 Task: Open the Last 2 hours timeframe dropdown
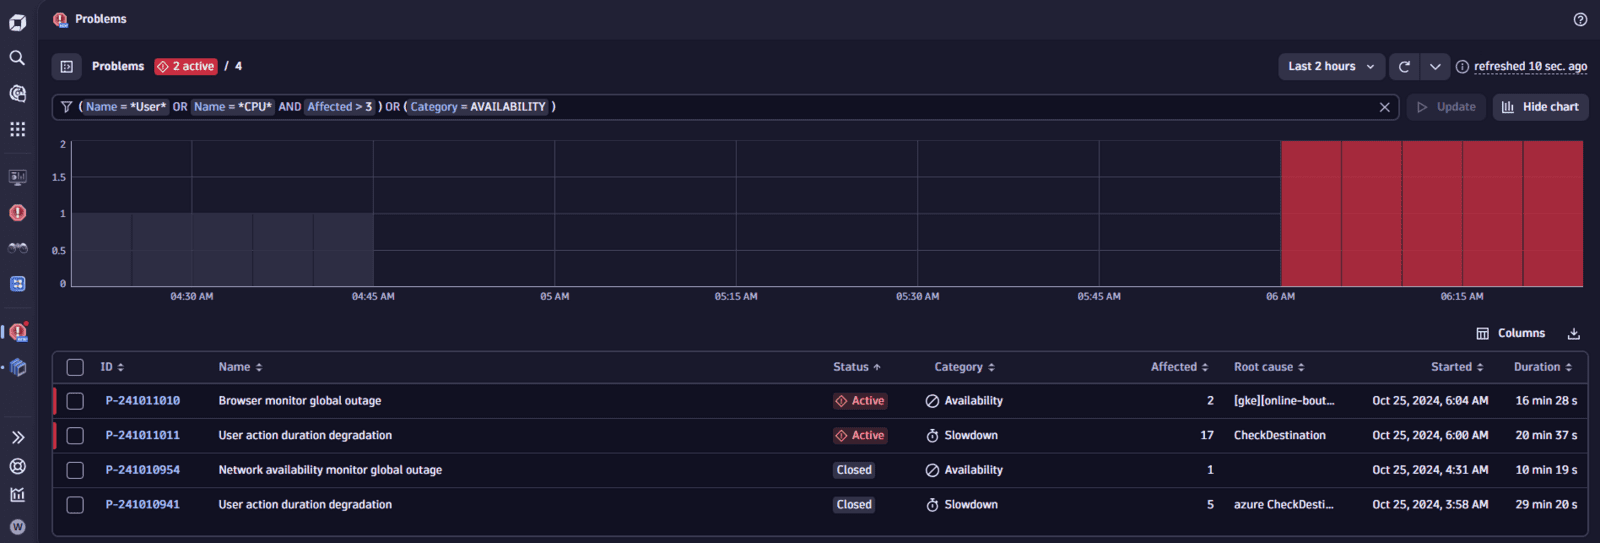point(1331,66)
